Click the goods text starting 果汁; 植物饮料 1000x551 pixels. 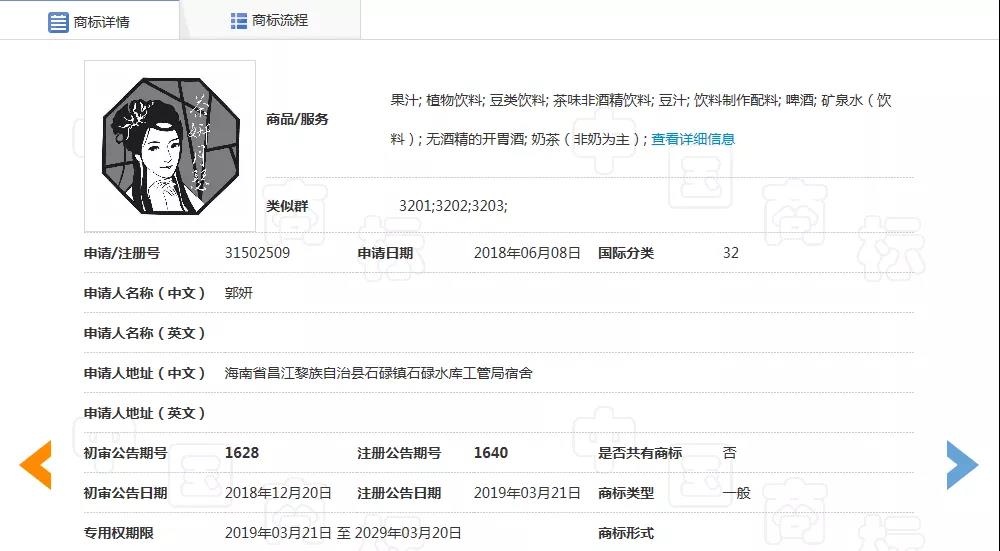pos(641,119)
